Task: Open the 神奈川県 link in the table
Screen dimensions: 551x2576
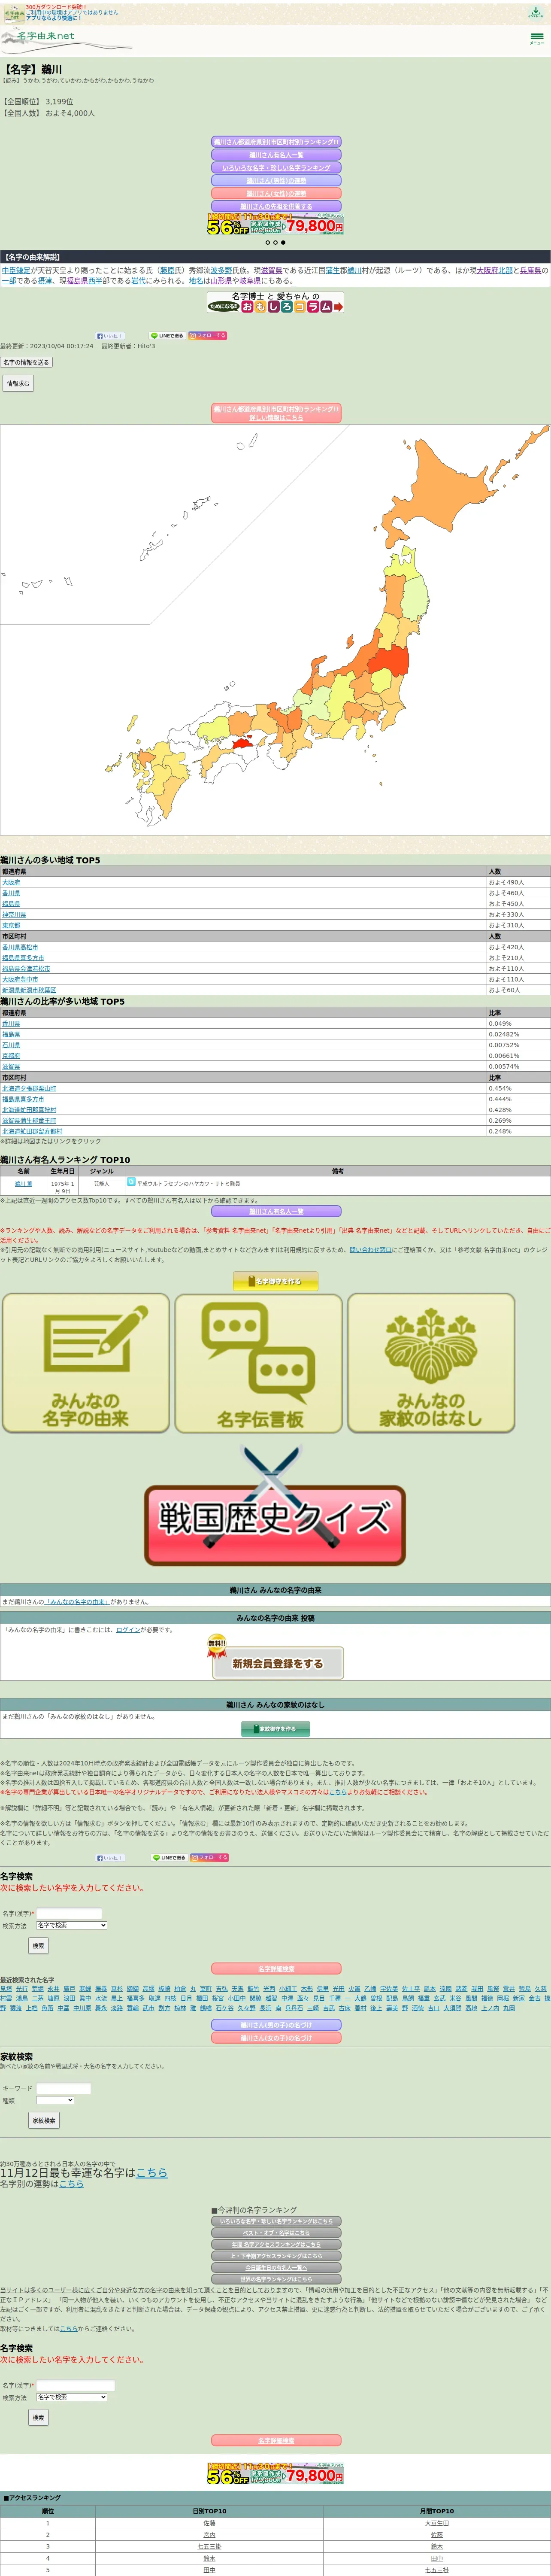Action: (14, 915)
